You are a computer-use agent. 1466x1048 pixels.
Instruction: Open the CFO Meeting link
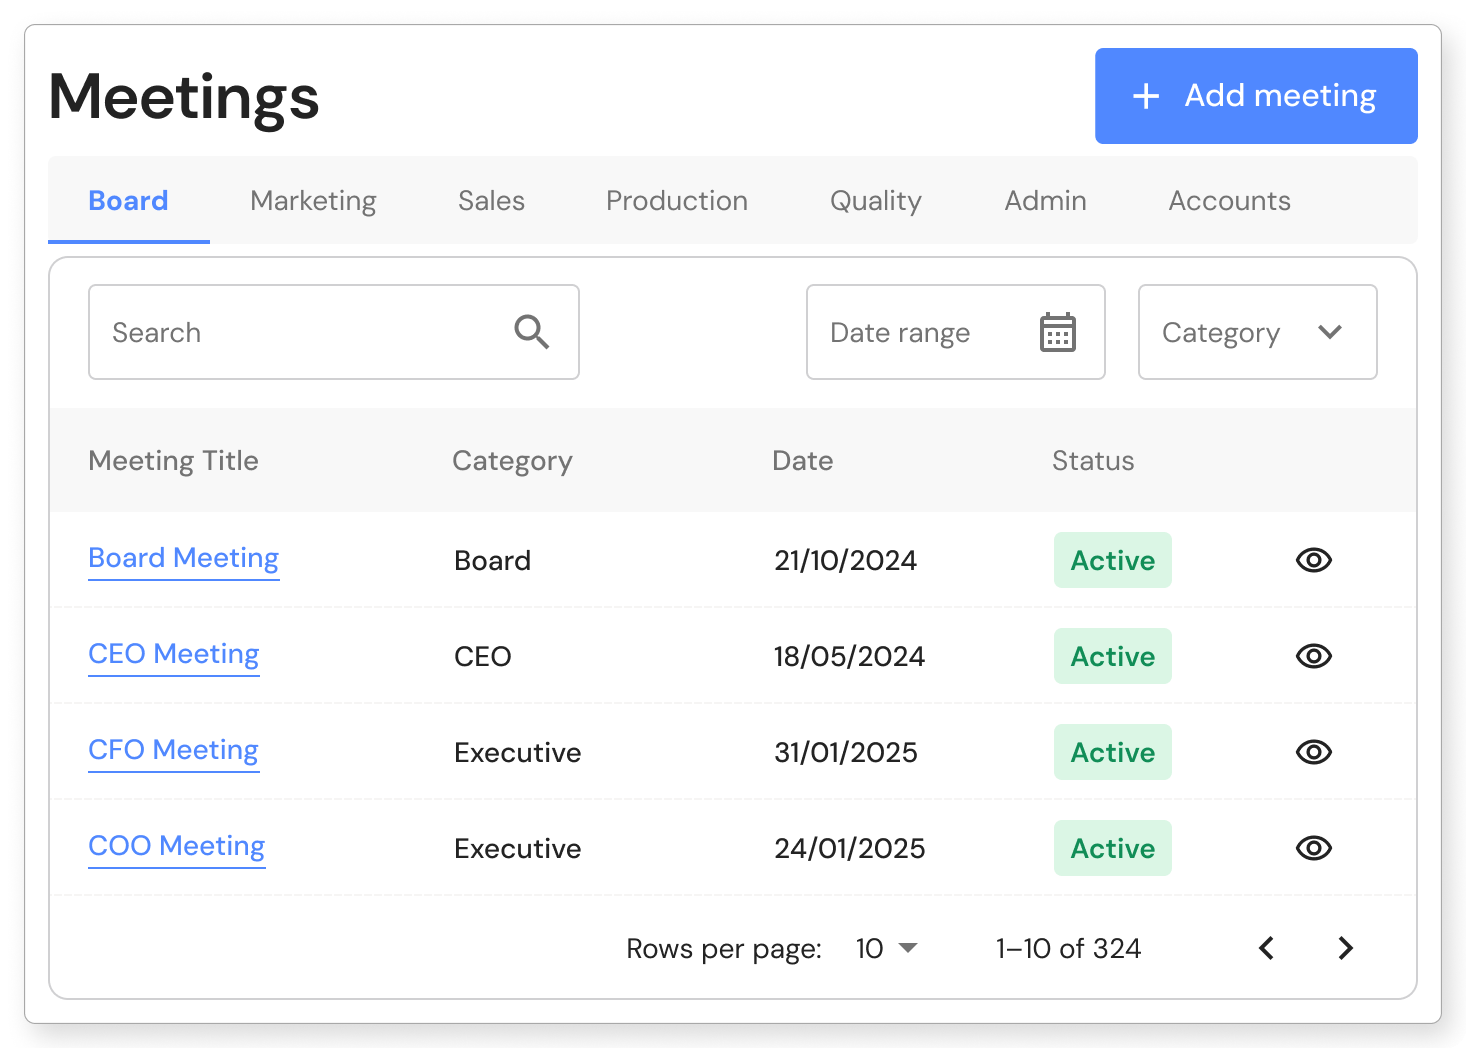(174, 750)
